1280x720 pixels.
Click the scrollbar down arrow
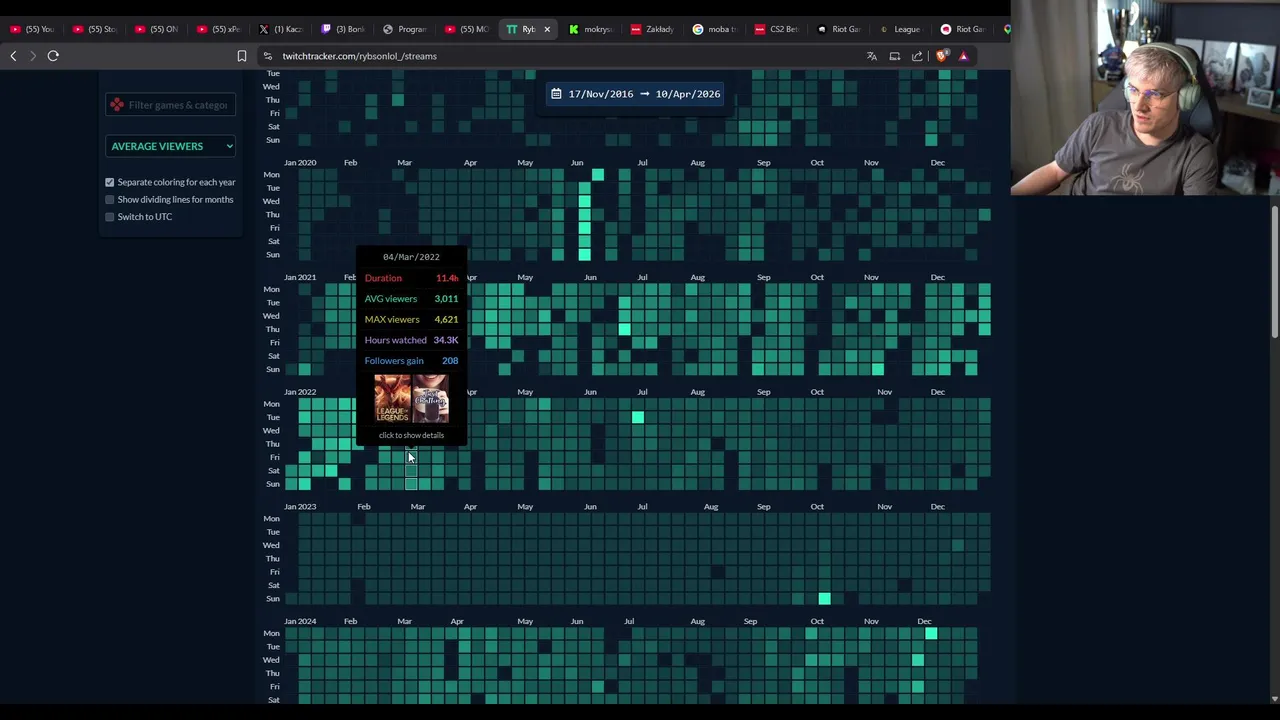point(1275,699)
